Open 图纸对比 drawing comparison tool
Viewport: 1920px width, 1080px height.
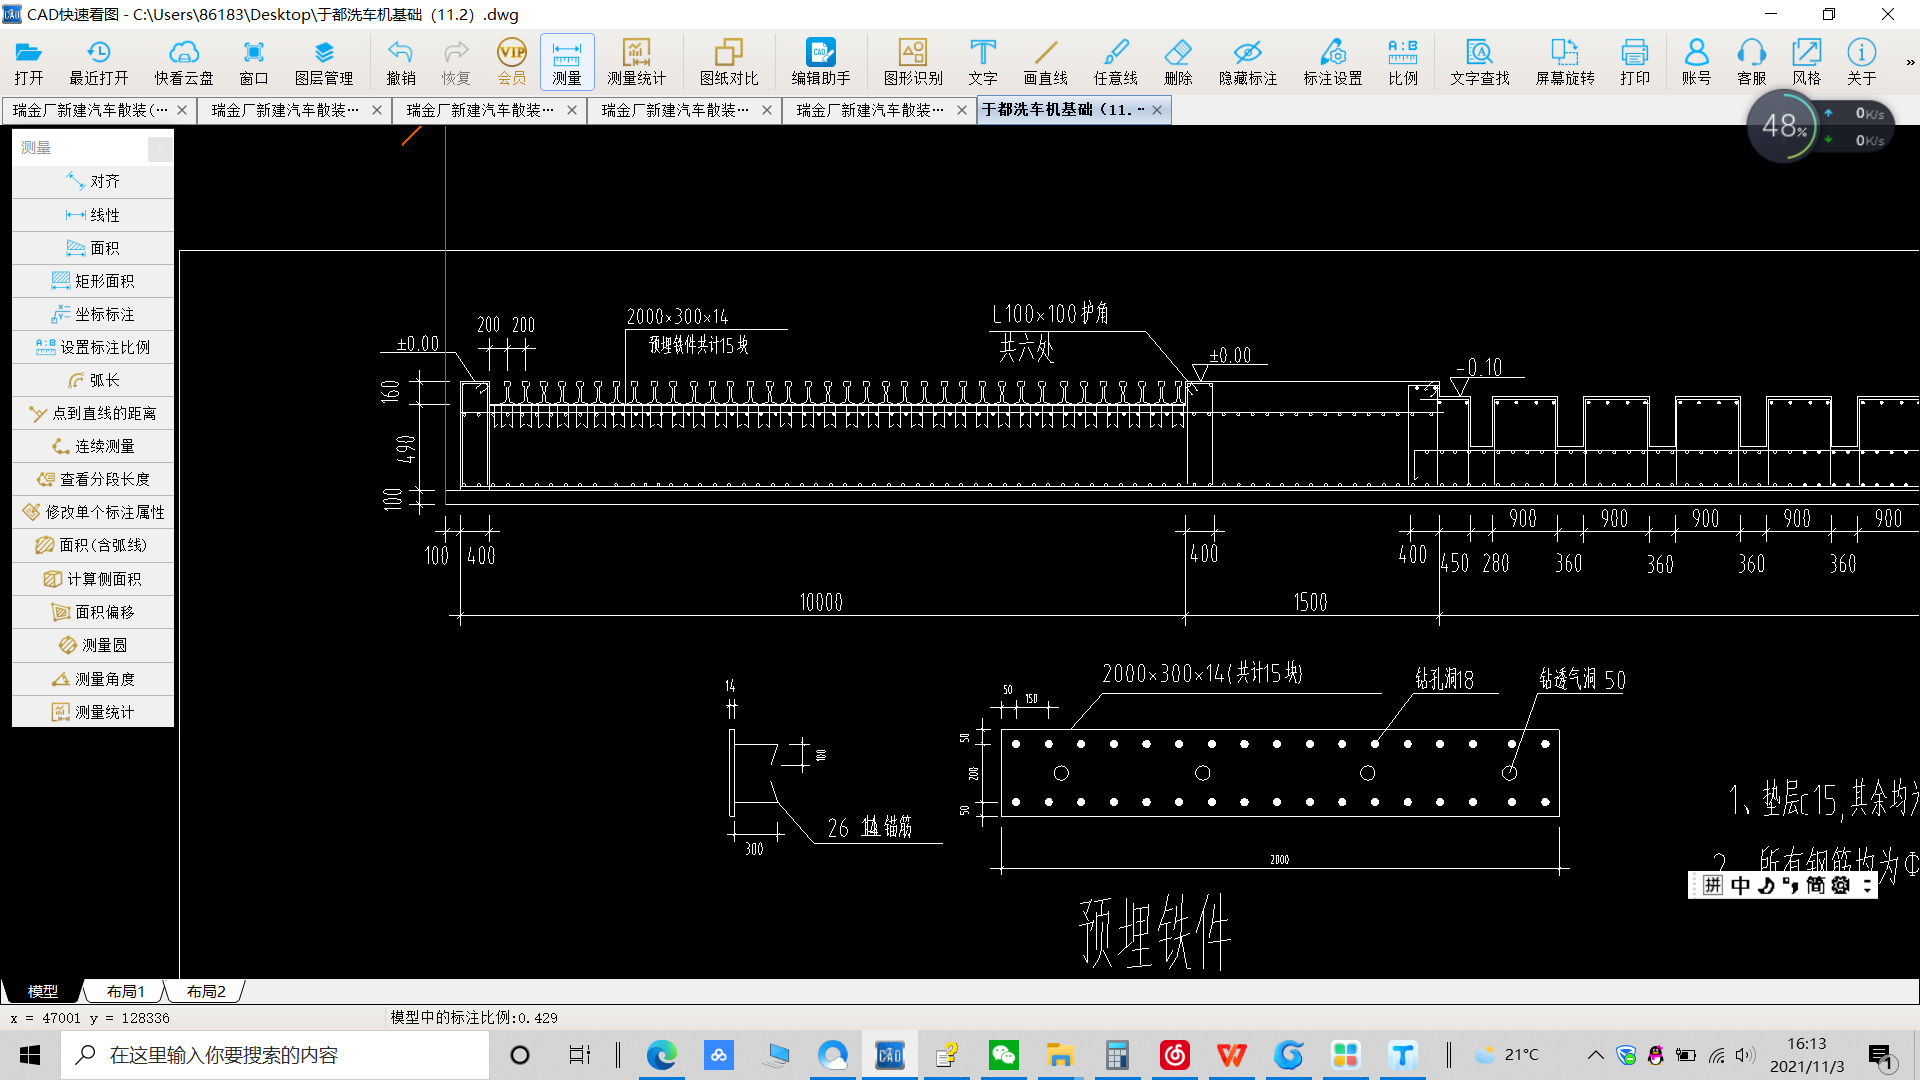click(x=728, y=62)
